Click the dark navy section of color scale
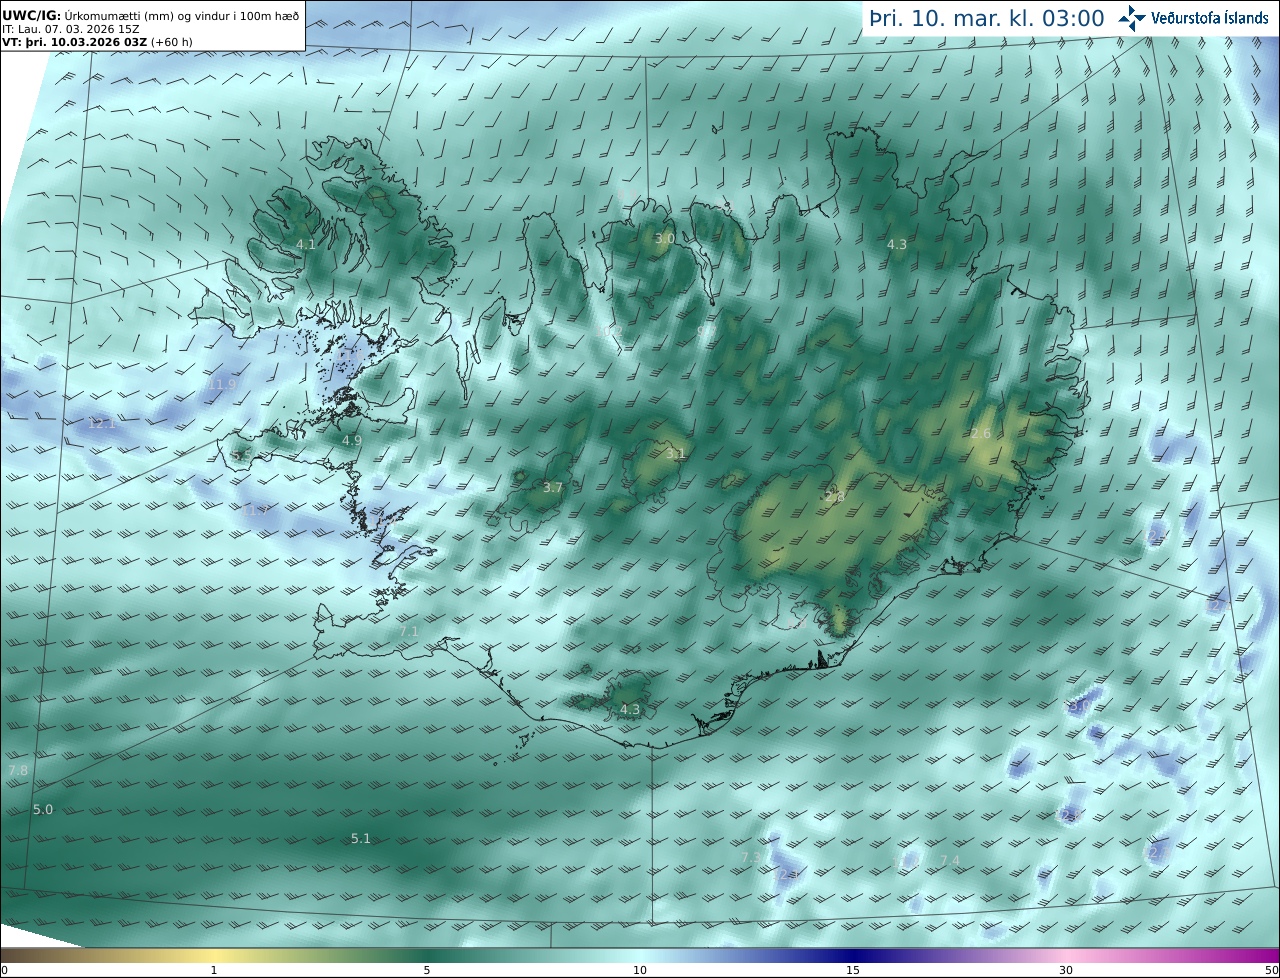 (853, 955)
